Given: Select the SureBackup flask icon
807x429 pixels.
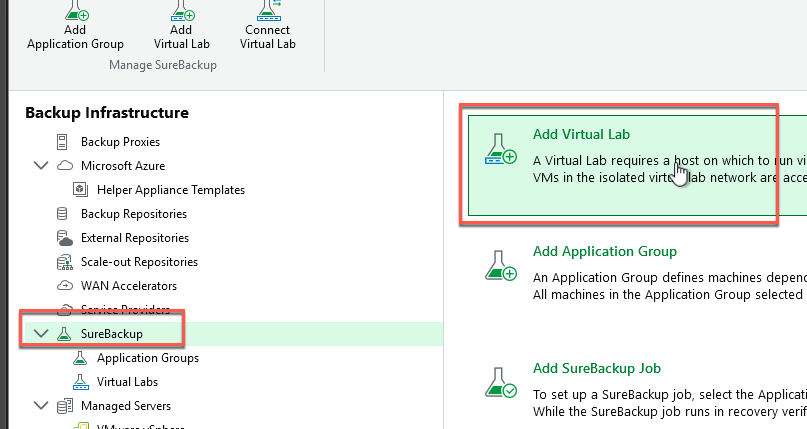Looking at the screenshot, I should (65, 334).
